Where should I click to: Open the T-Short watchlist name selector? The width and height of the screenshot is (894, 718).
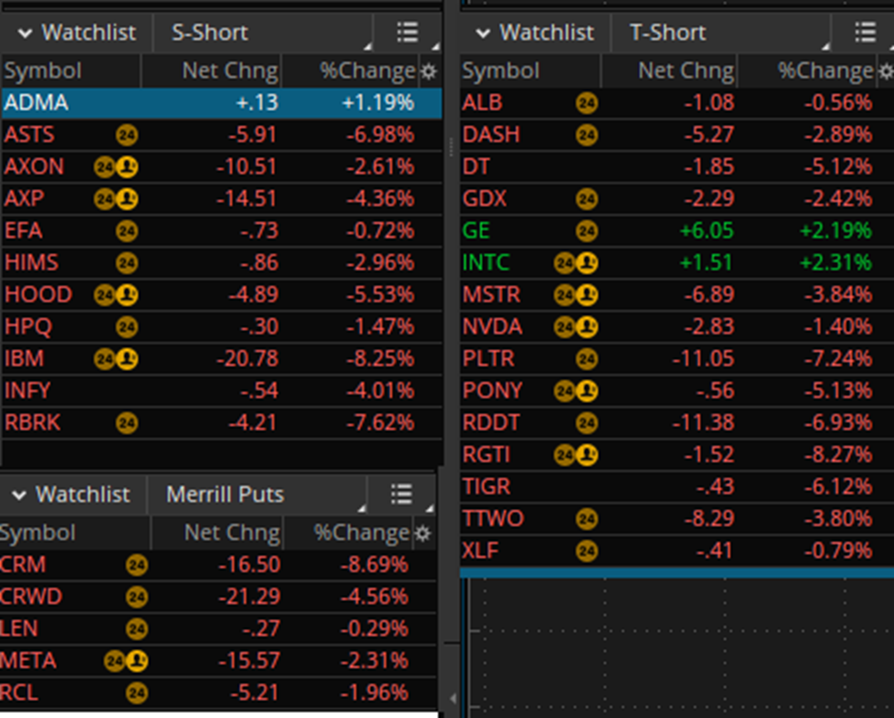click(x=668, y=33)
